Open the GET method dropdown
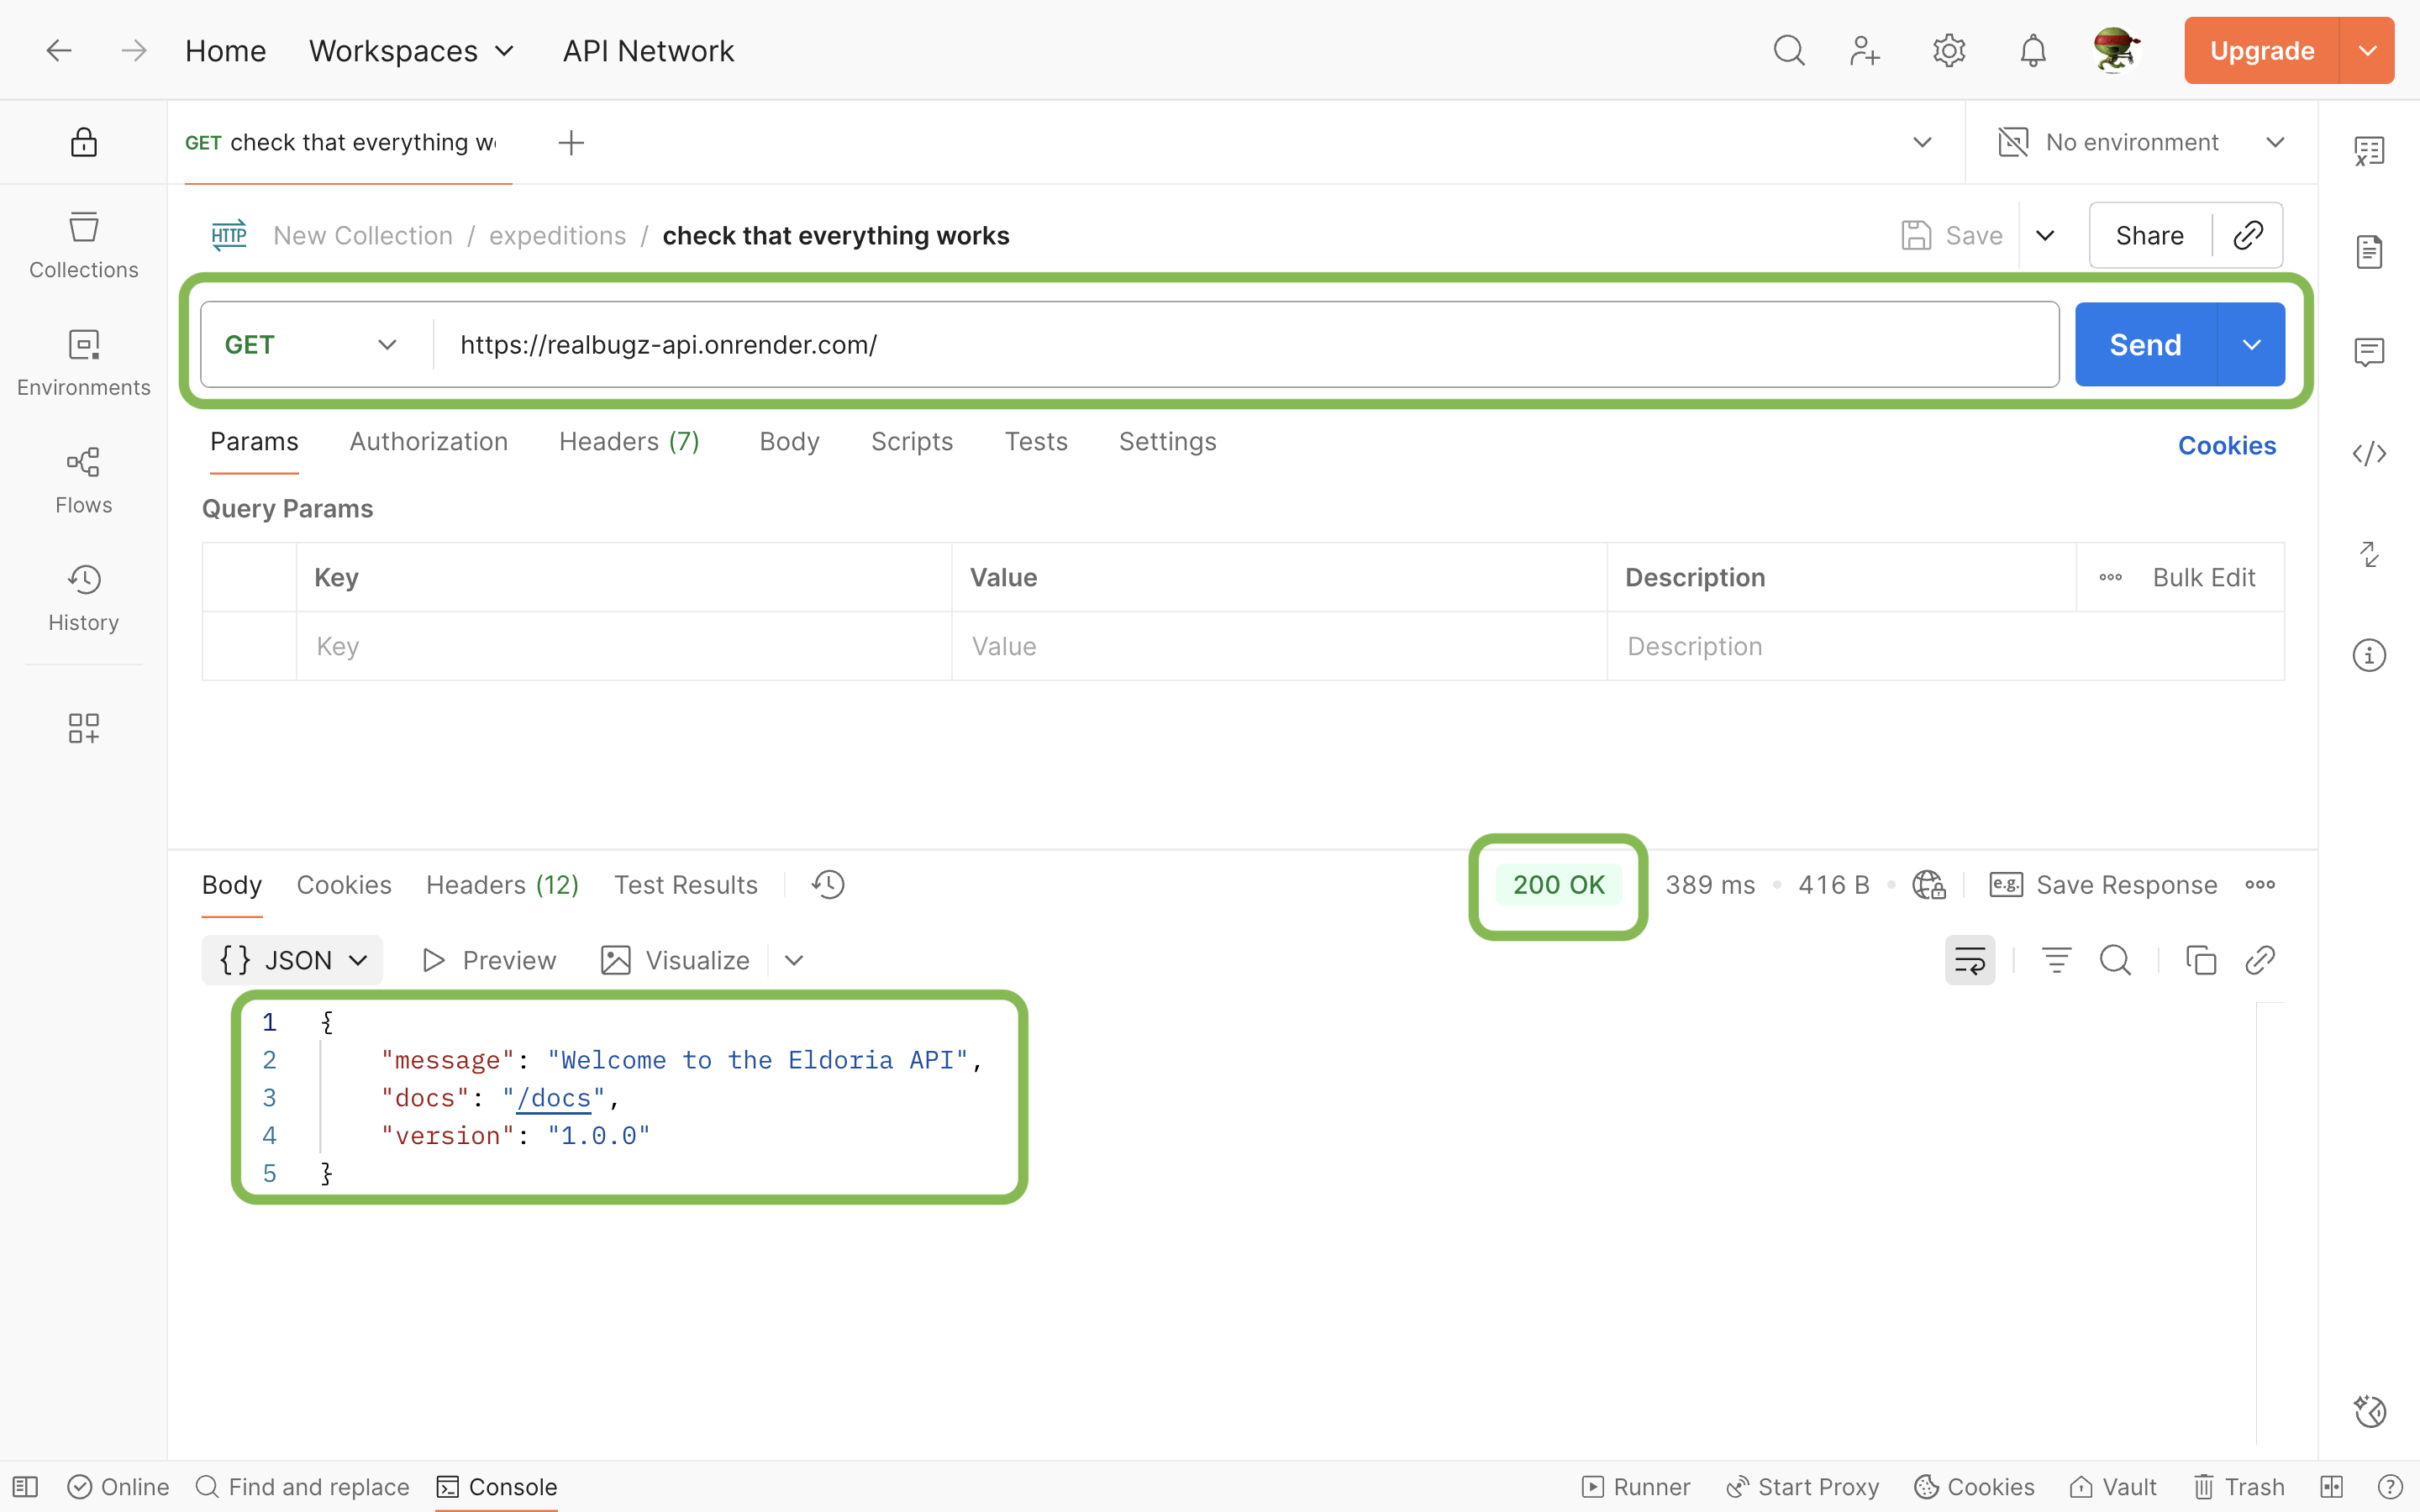The height and width of the screenshot is (1512, 2420). 312,345
